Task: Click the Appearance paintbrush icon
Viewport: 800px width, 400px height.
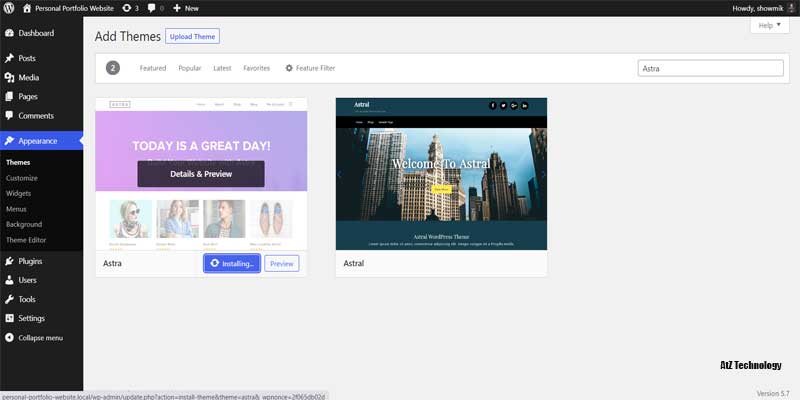Action: click(9, 141)
